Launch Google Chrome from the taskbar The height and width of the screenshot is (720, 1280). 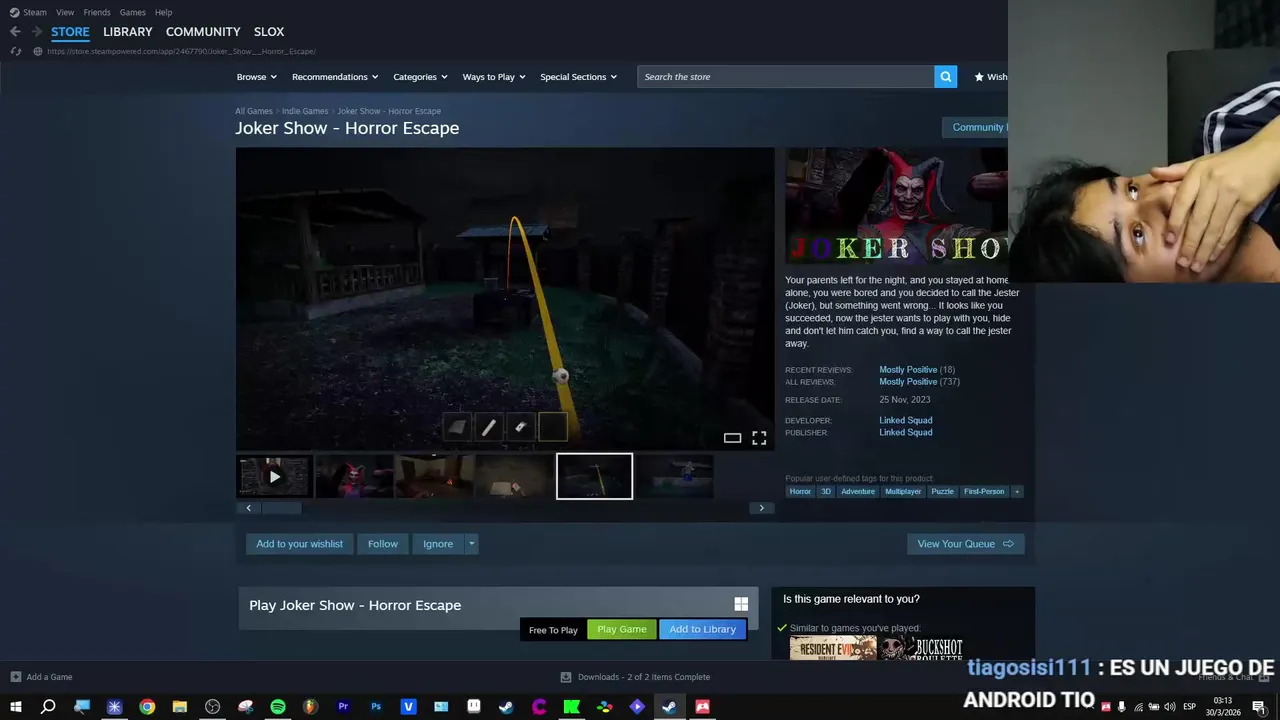point(147,707)
